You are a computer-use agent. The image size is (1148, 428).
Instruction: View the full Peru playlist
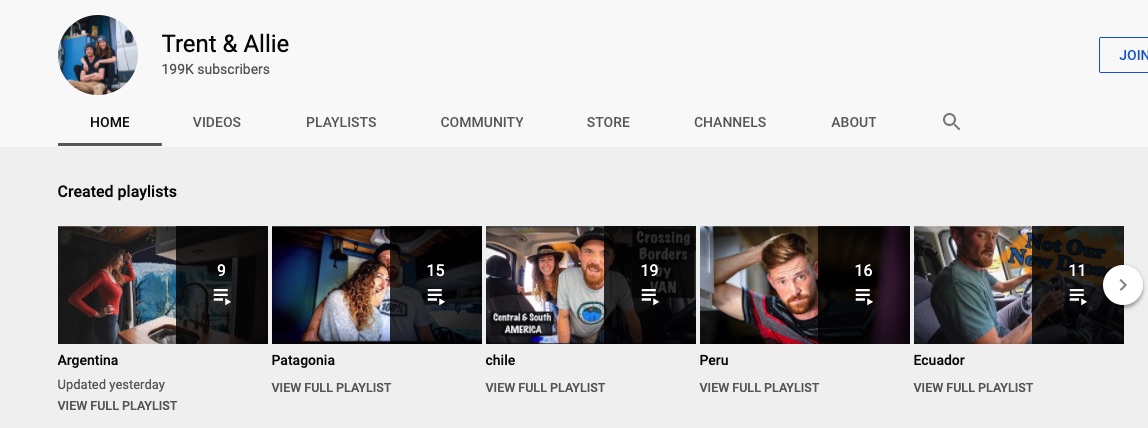[759, 388]
